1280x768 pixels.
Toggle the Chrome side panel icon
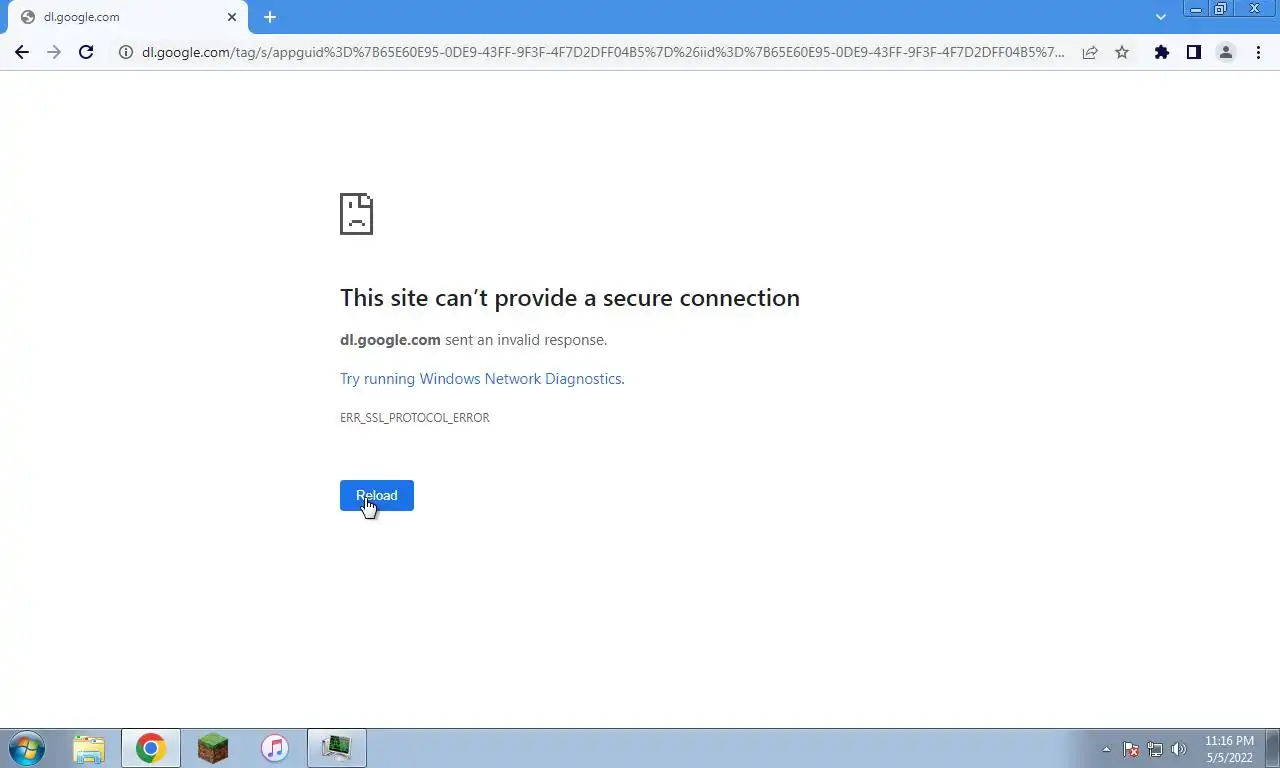coord(1193,52)
